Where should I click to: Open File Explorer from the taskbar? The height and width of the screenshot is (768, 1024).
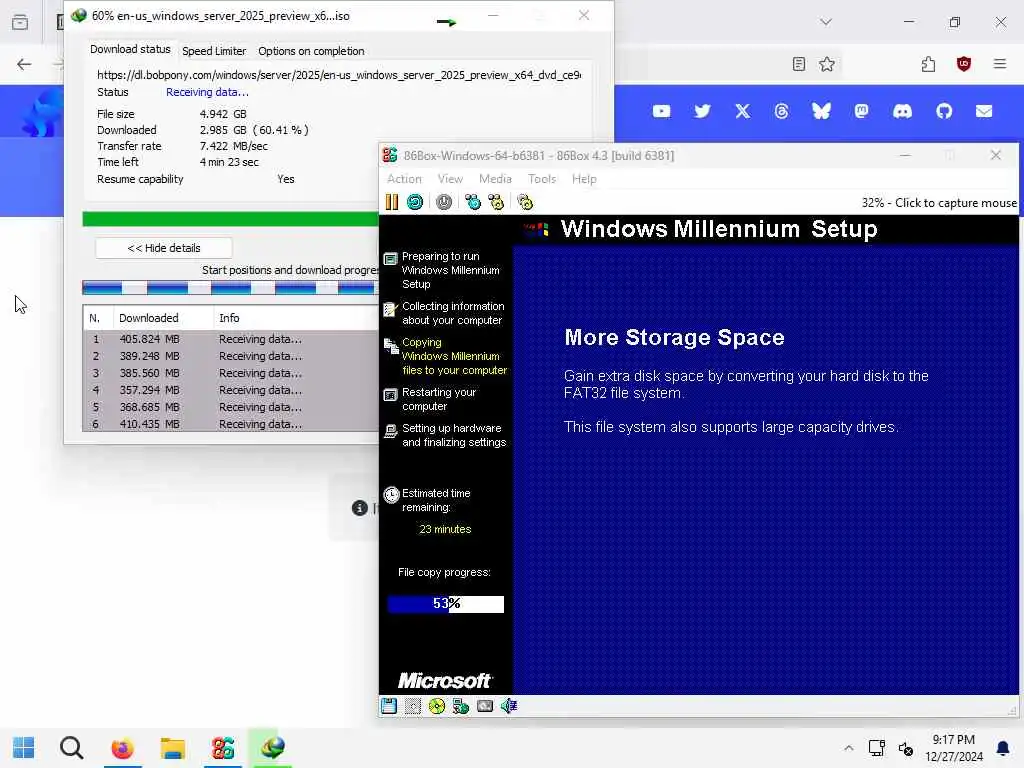click(172, 748)
